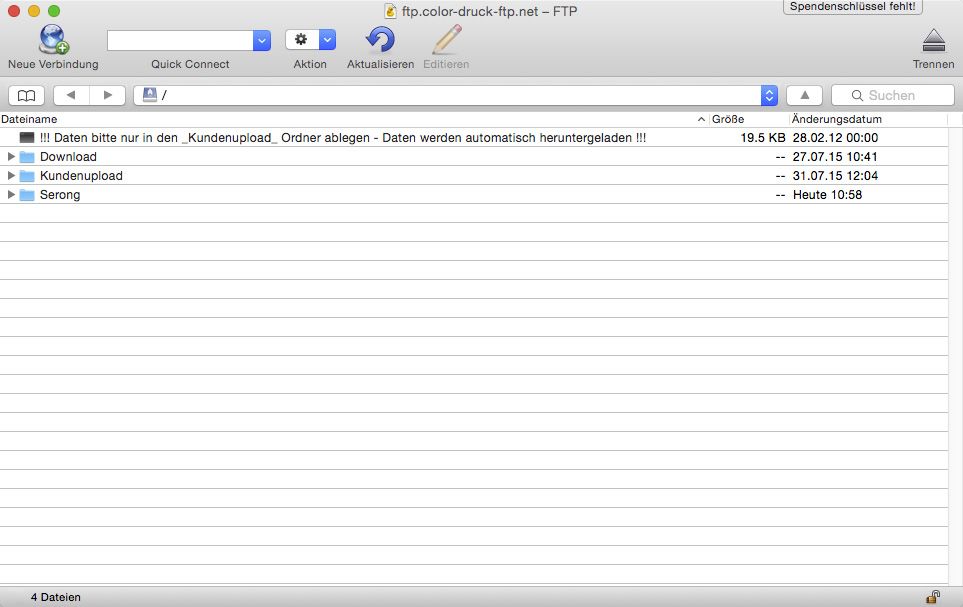Open the bookmarks book icon
Viewport: 963px width, 607px height.
click(x=26, y=95)
